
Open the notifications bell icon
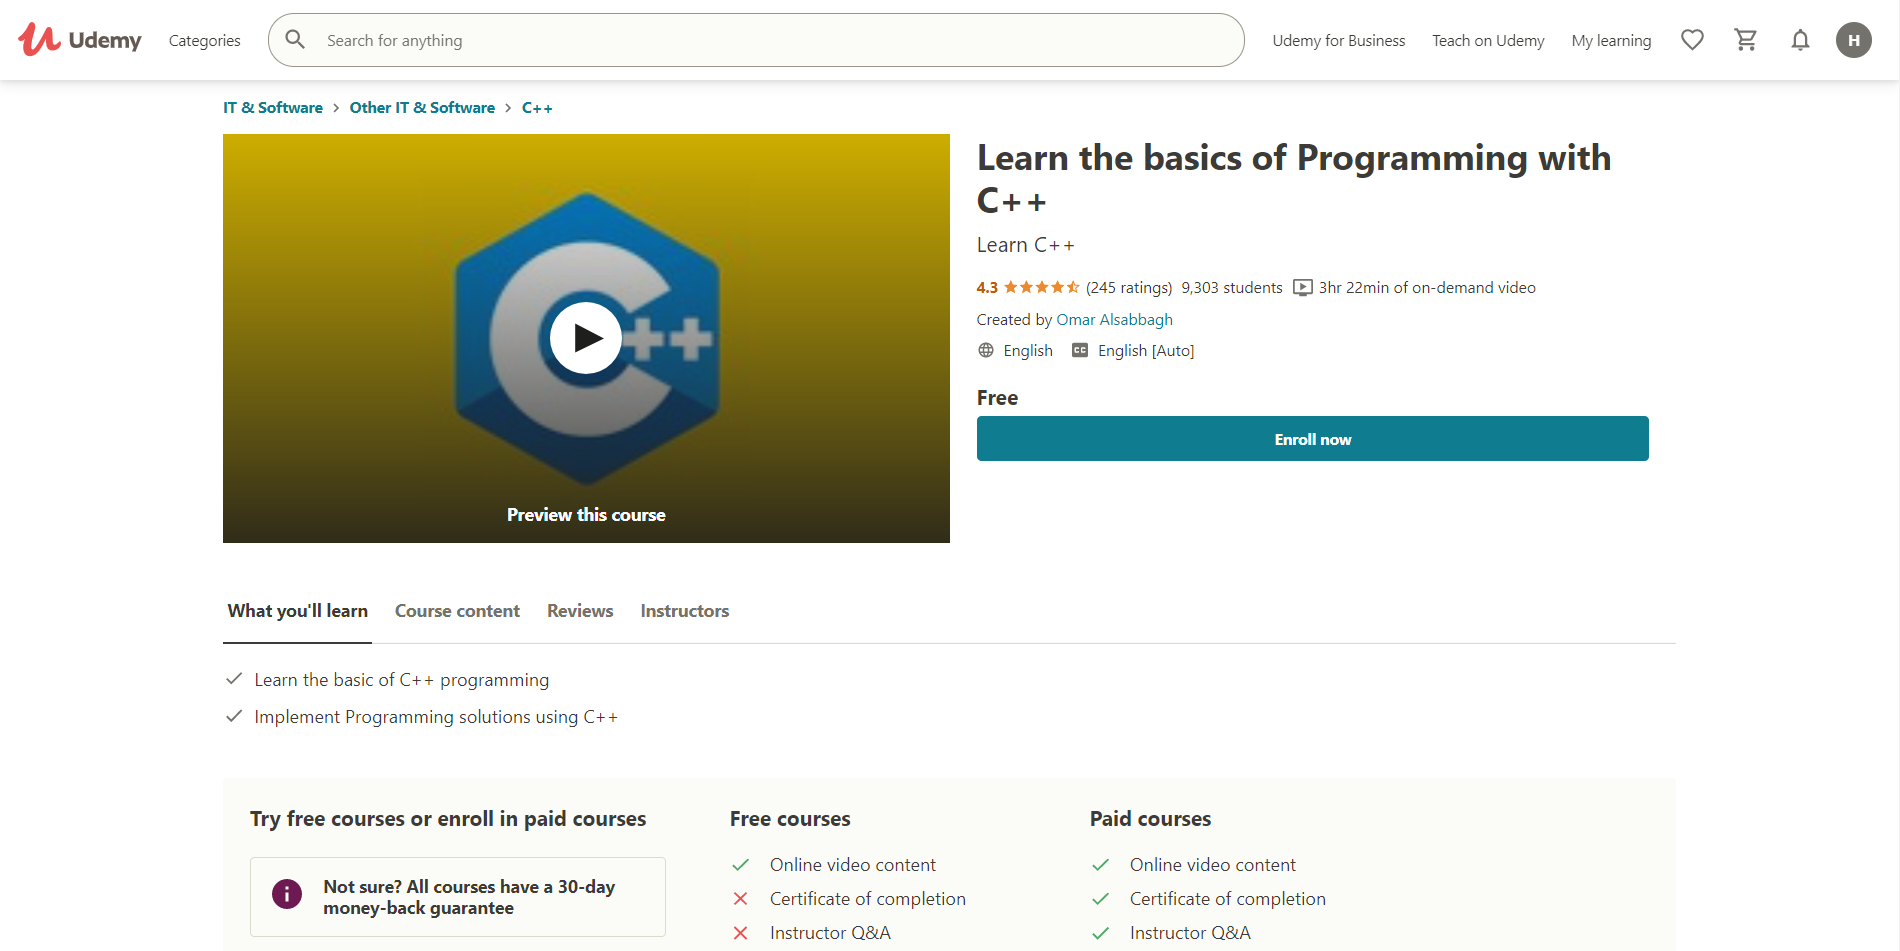point(1800,40)
